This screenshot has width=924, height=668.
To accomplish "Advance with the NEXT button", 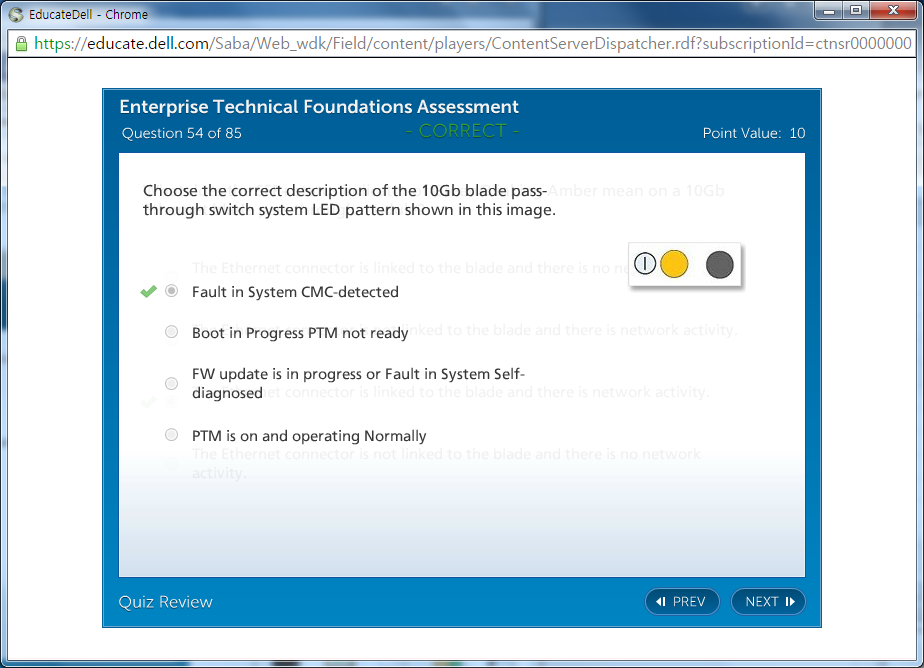I will [768, 601].
